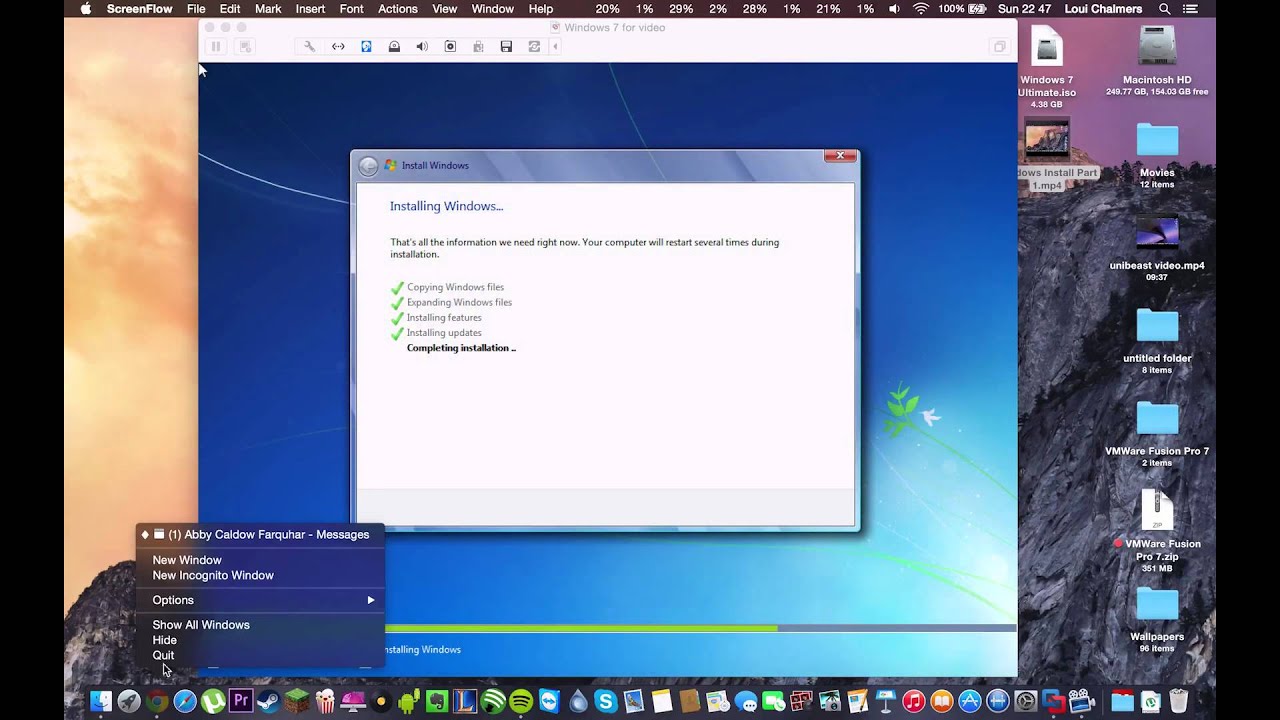Click the VMware view mode button at the toolbar's far right
The image size is (1280, 720).
coord(998,46)
